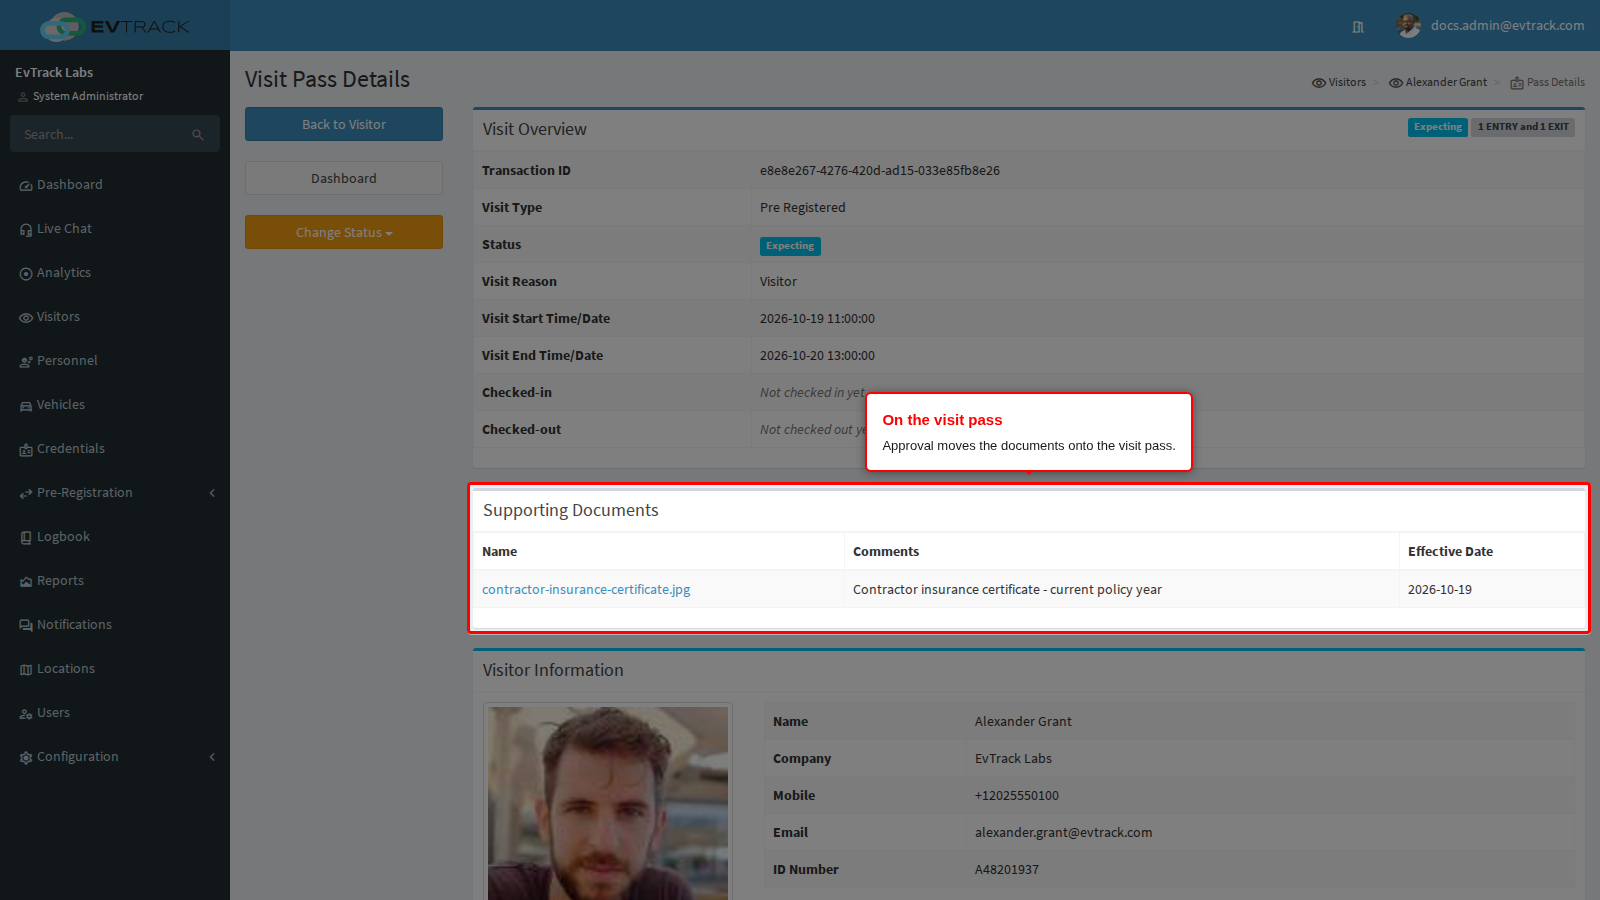Open the Configuration sidebar item
The width and height of the screenshot is (1600, 900).
[115, 757]
